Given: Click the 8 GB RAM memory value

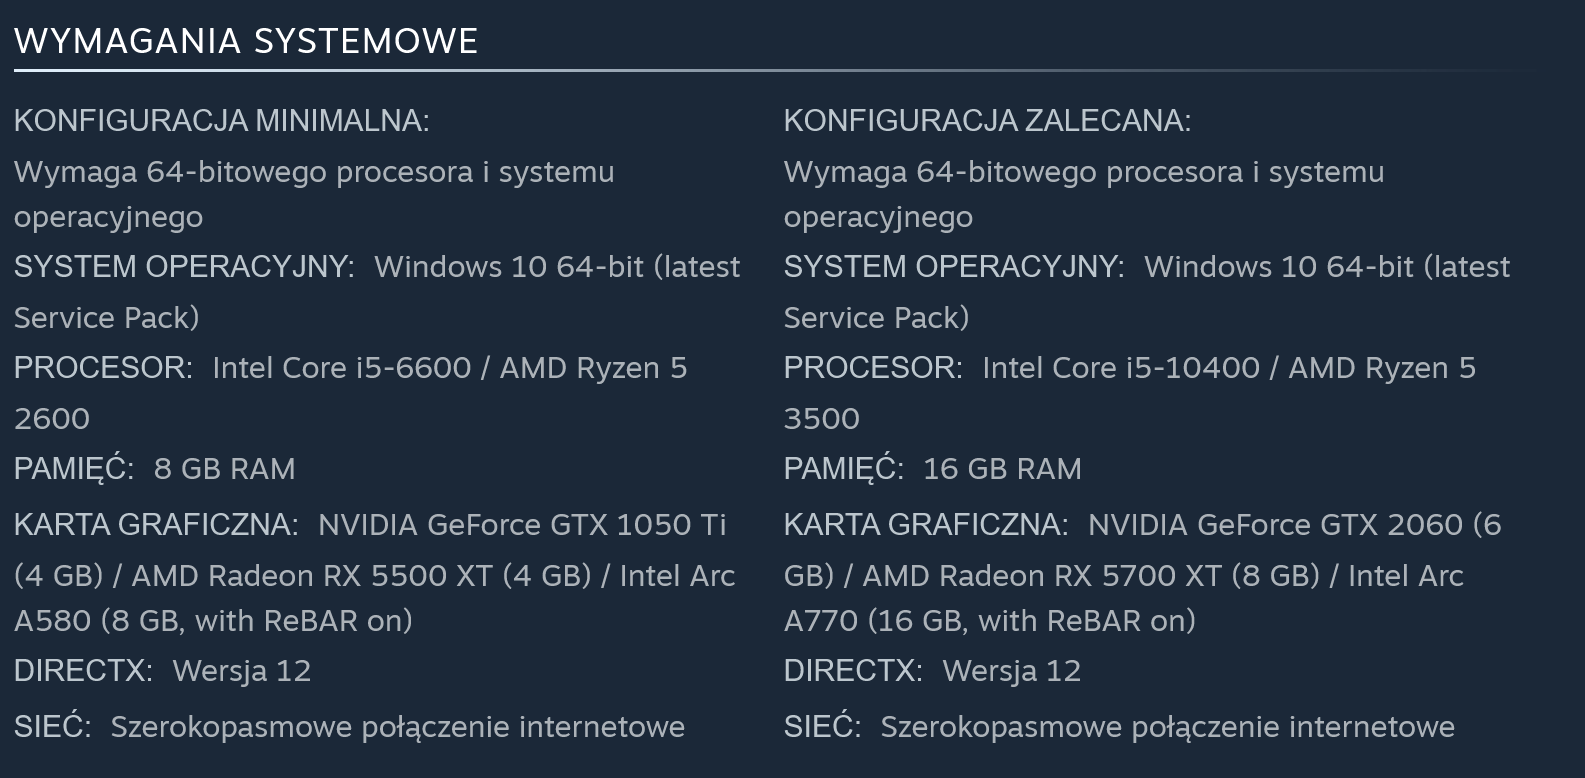Looking at the screenshot, I should coord(224,469).
